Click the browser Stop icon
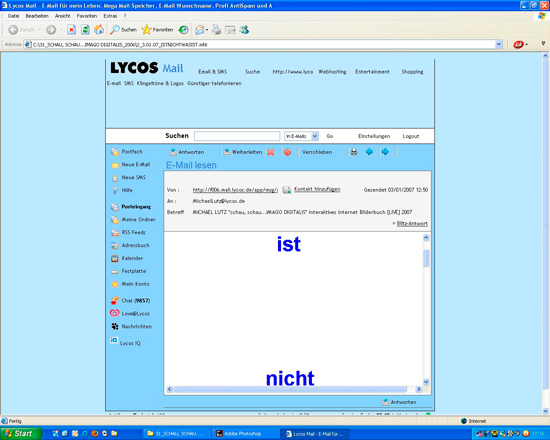This screenshot has width=550, height=440. 72,30
